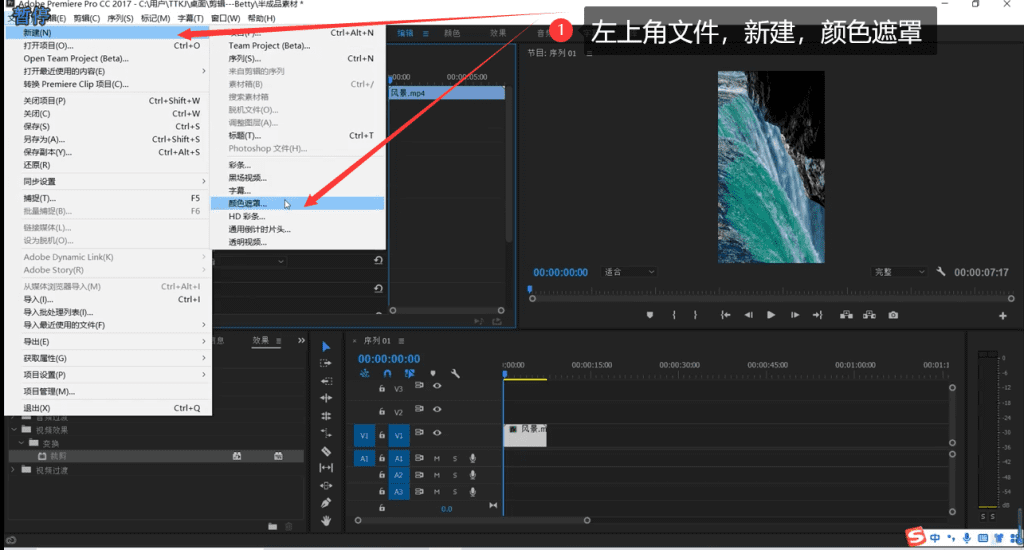The width and height of the screenshot is (1024, 550).
Task: Switch to the 颜色 workspace tab
Action: (x=452, y=33)
